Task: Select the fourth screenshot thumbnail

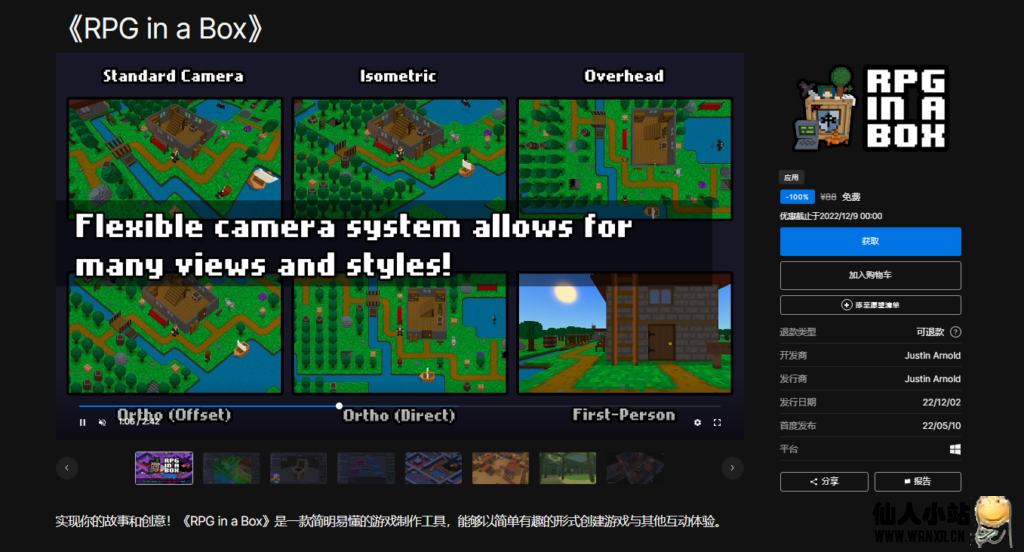Action: tap(366, 468)
